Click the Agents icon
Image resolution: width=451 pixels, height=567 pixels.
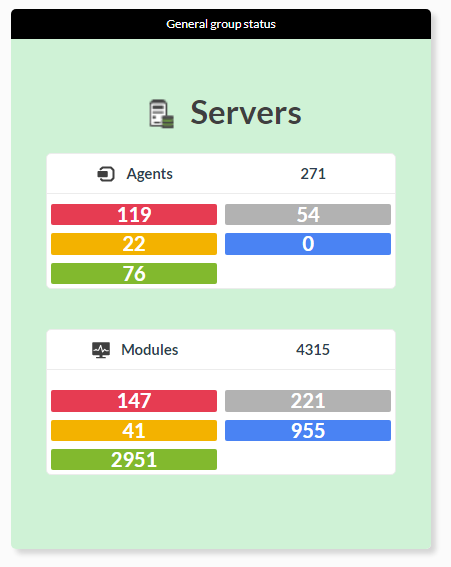coord(106,174)
